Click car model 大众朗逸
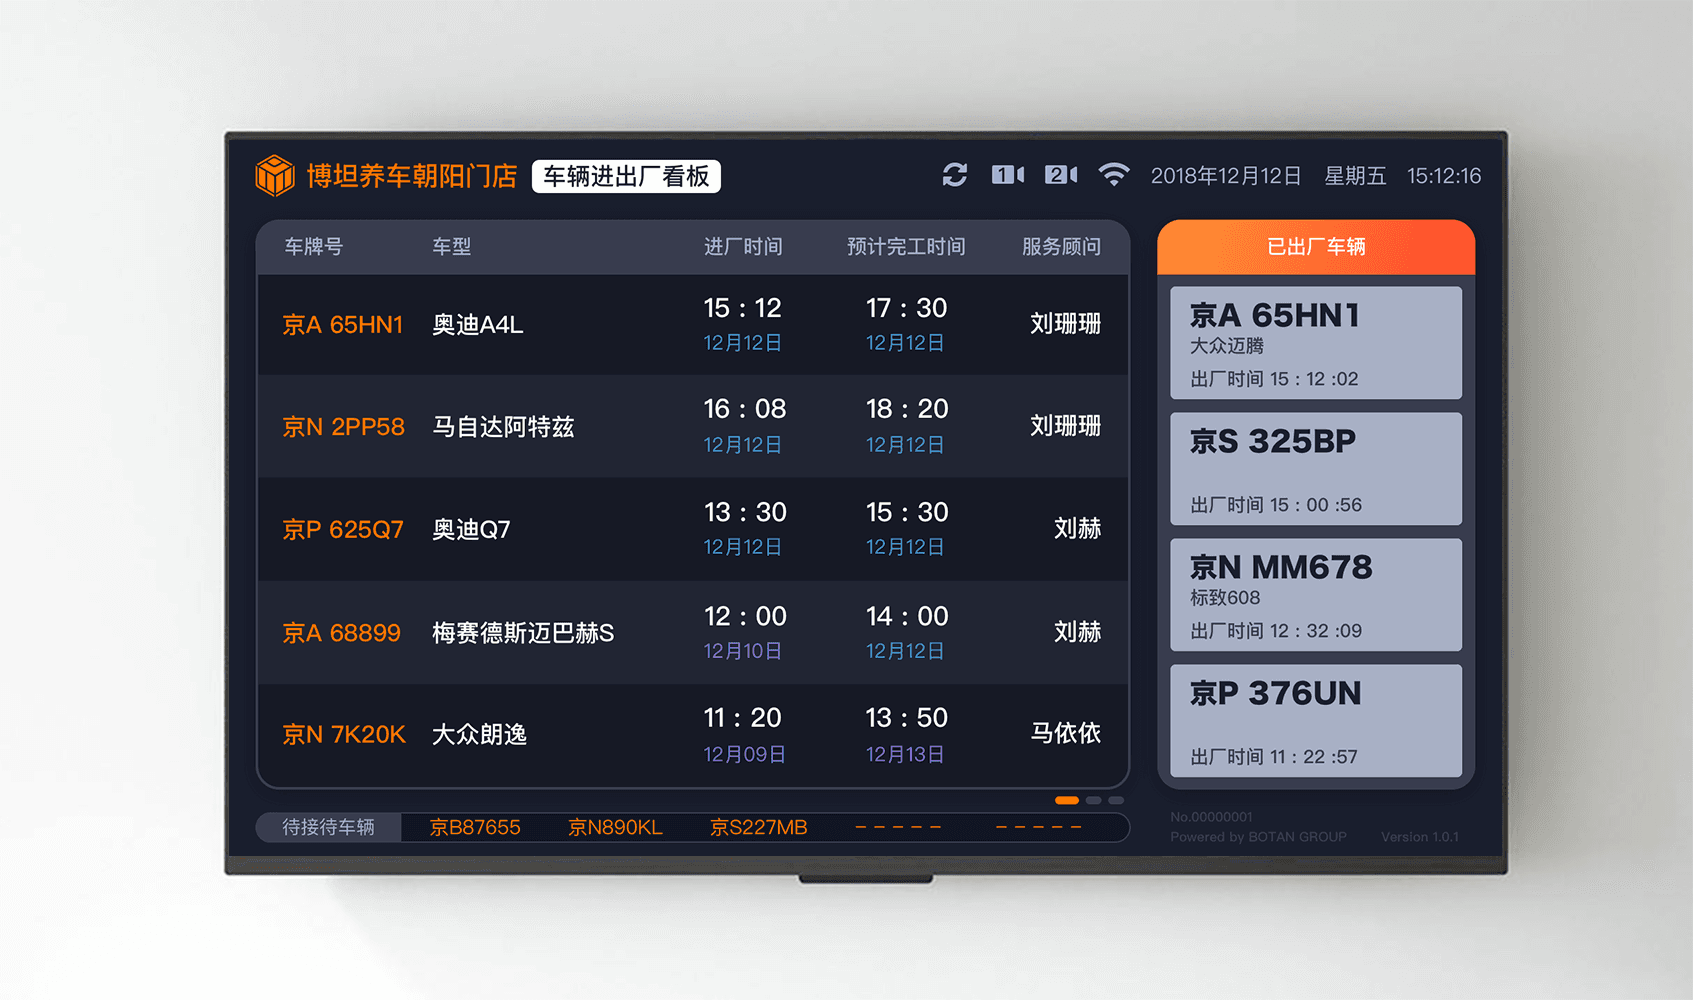This screenshot has height=1000, width=1693. pos(479,735)
